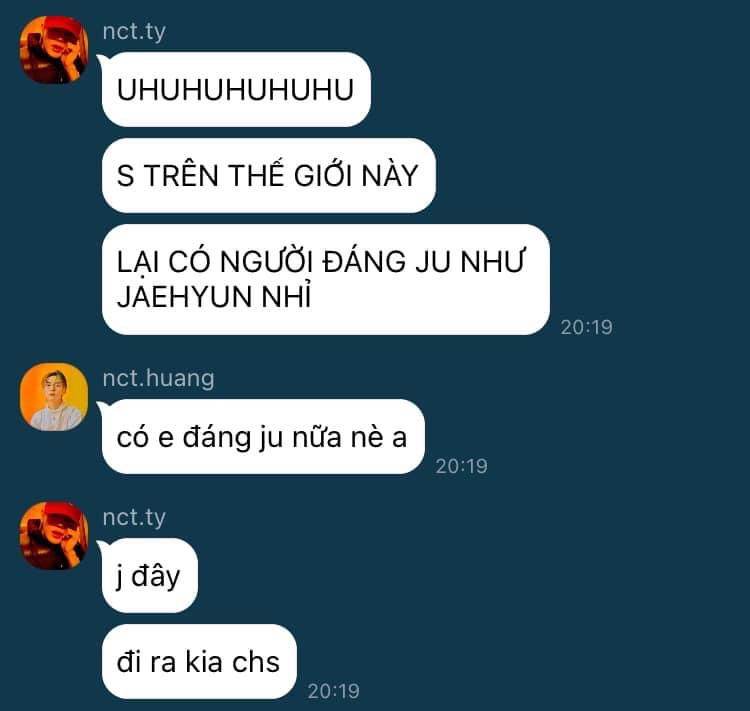Viewport: 750px width, 711px height.
Task: Select the 'S TRÊN THẾ GIỚI NÀY' message
Action: 268,176
